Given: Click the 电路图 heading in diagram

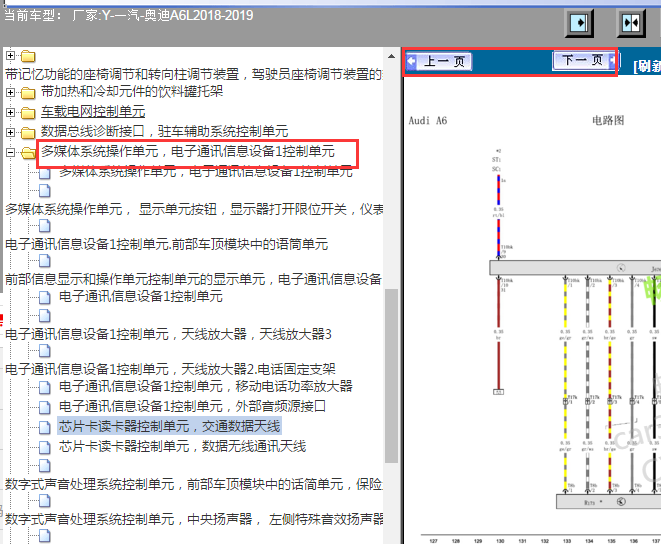Looking at the screenshot, I should (x=607, y=120).
